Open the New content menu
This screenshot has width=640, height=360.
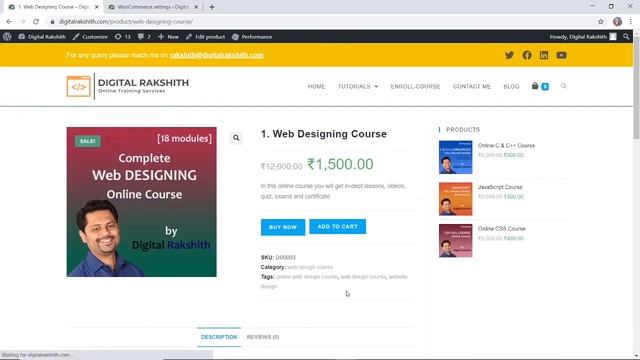(x=168, y=37)
